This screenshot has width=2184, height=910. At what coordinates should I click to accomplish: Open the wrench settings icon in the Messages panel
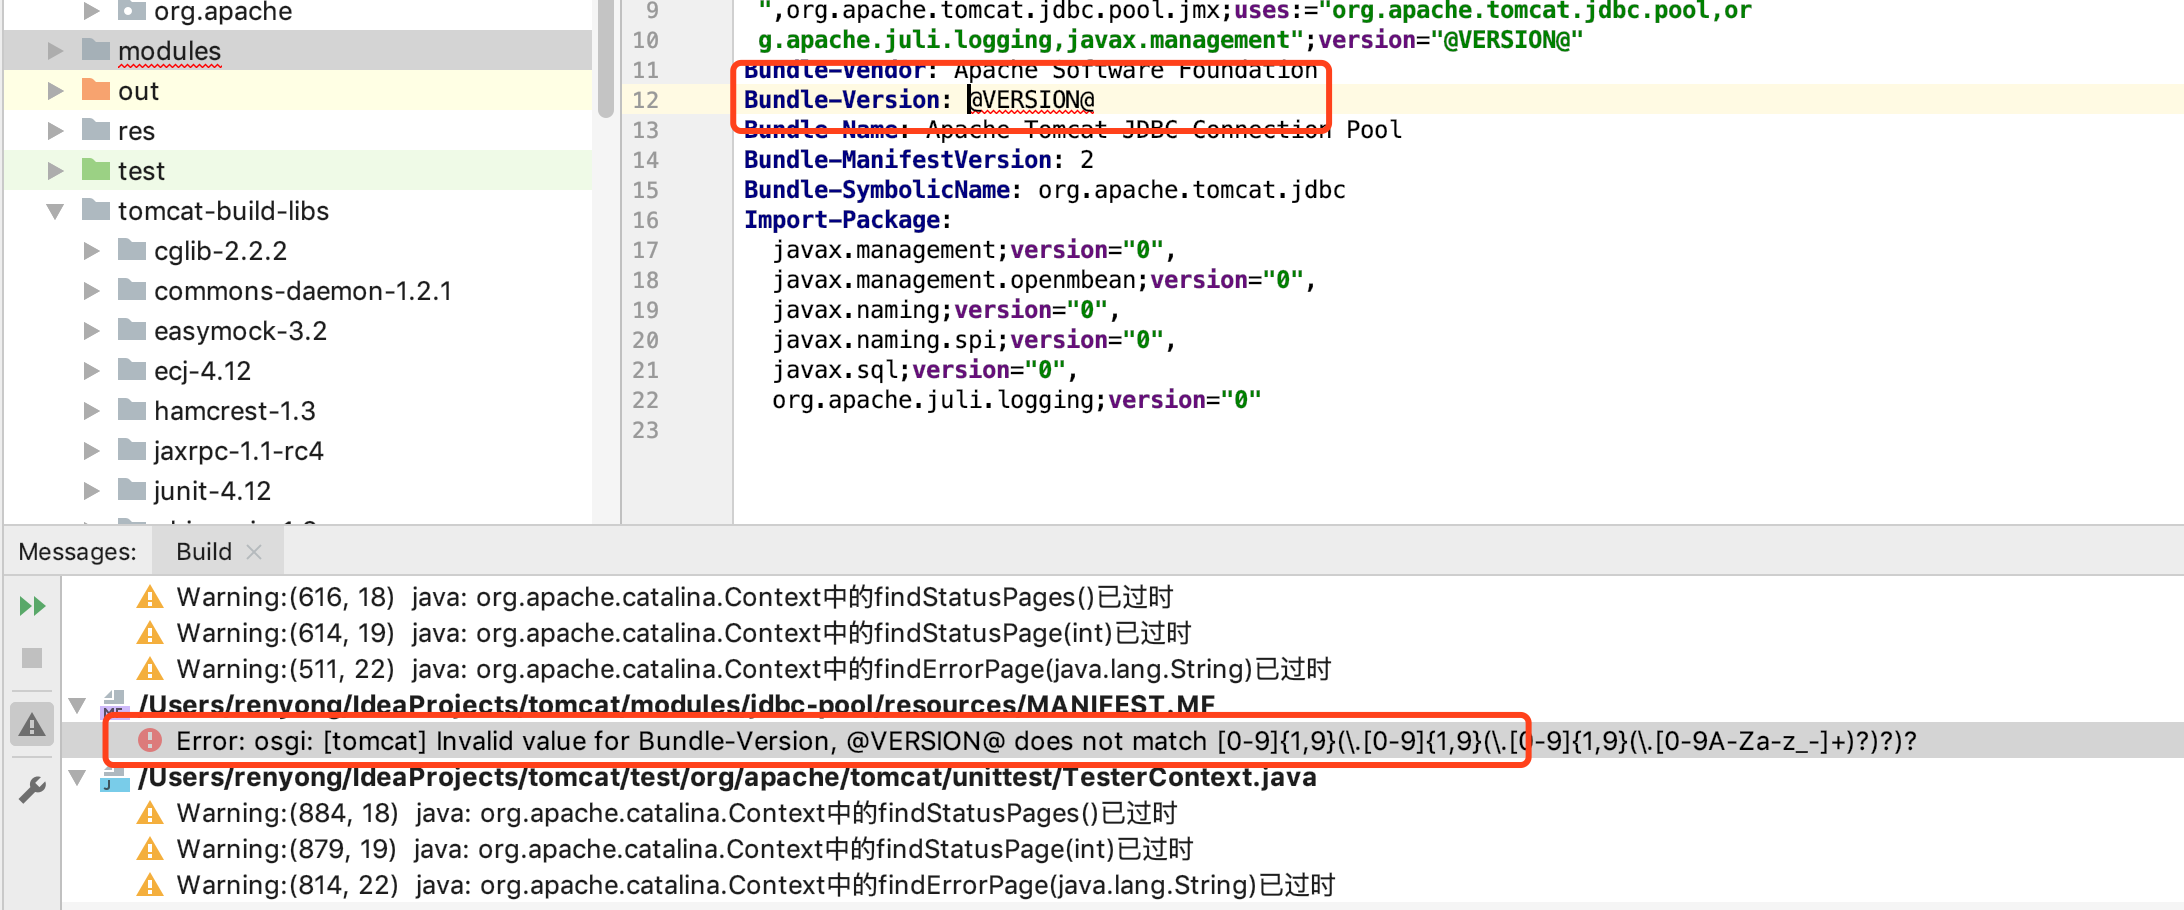pos(32,790)
